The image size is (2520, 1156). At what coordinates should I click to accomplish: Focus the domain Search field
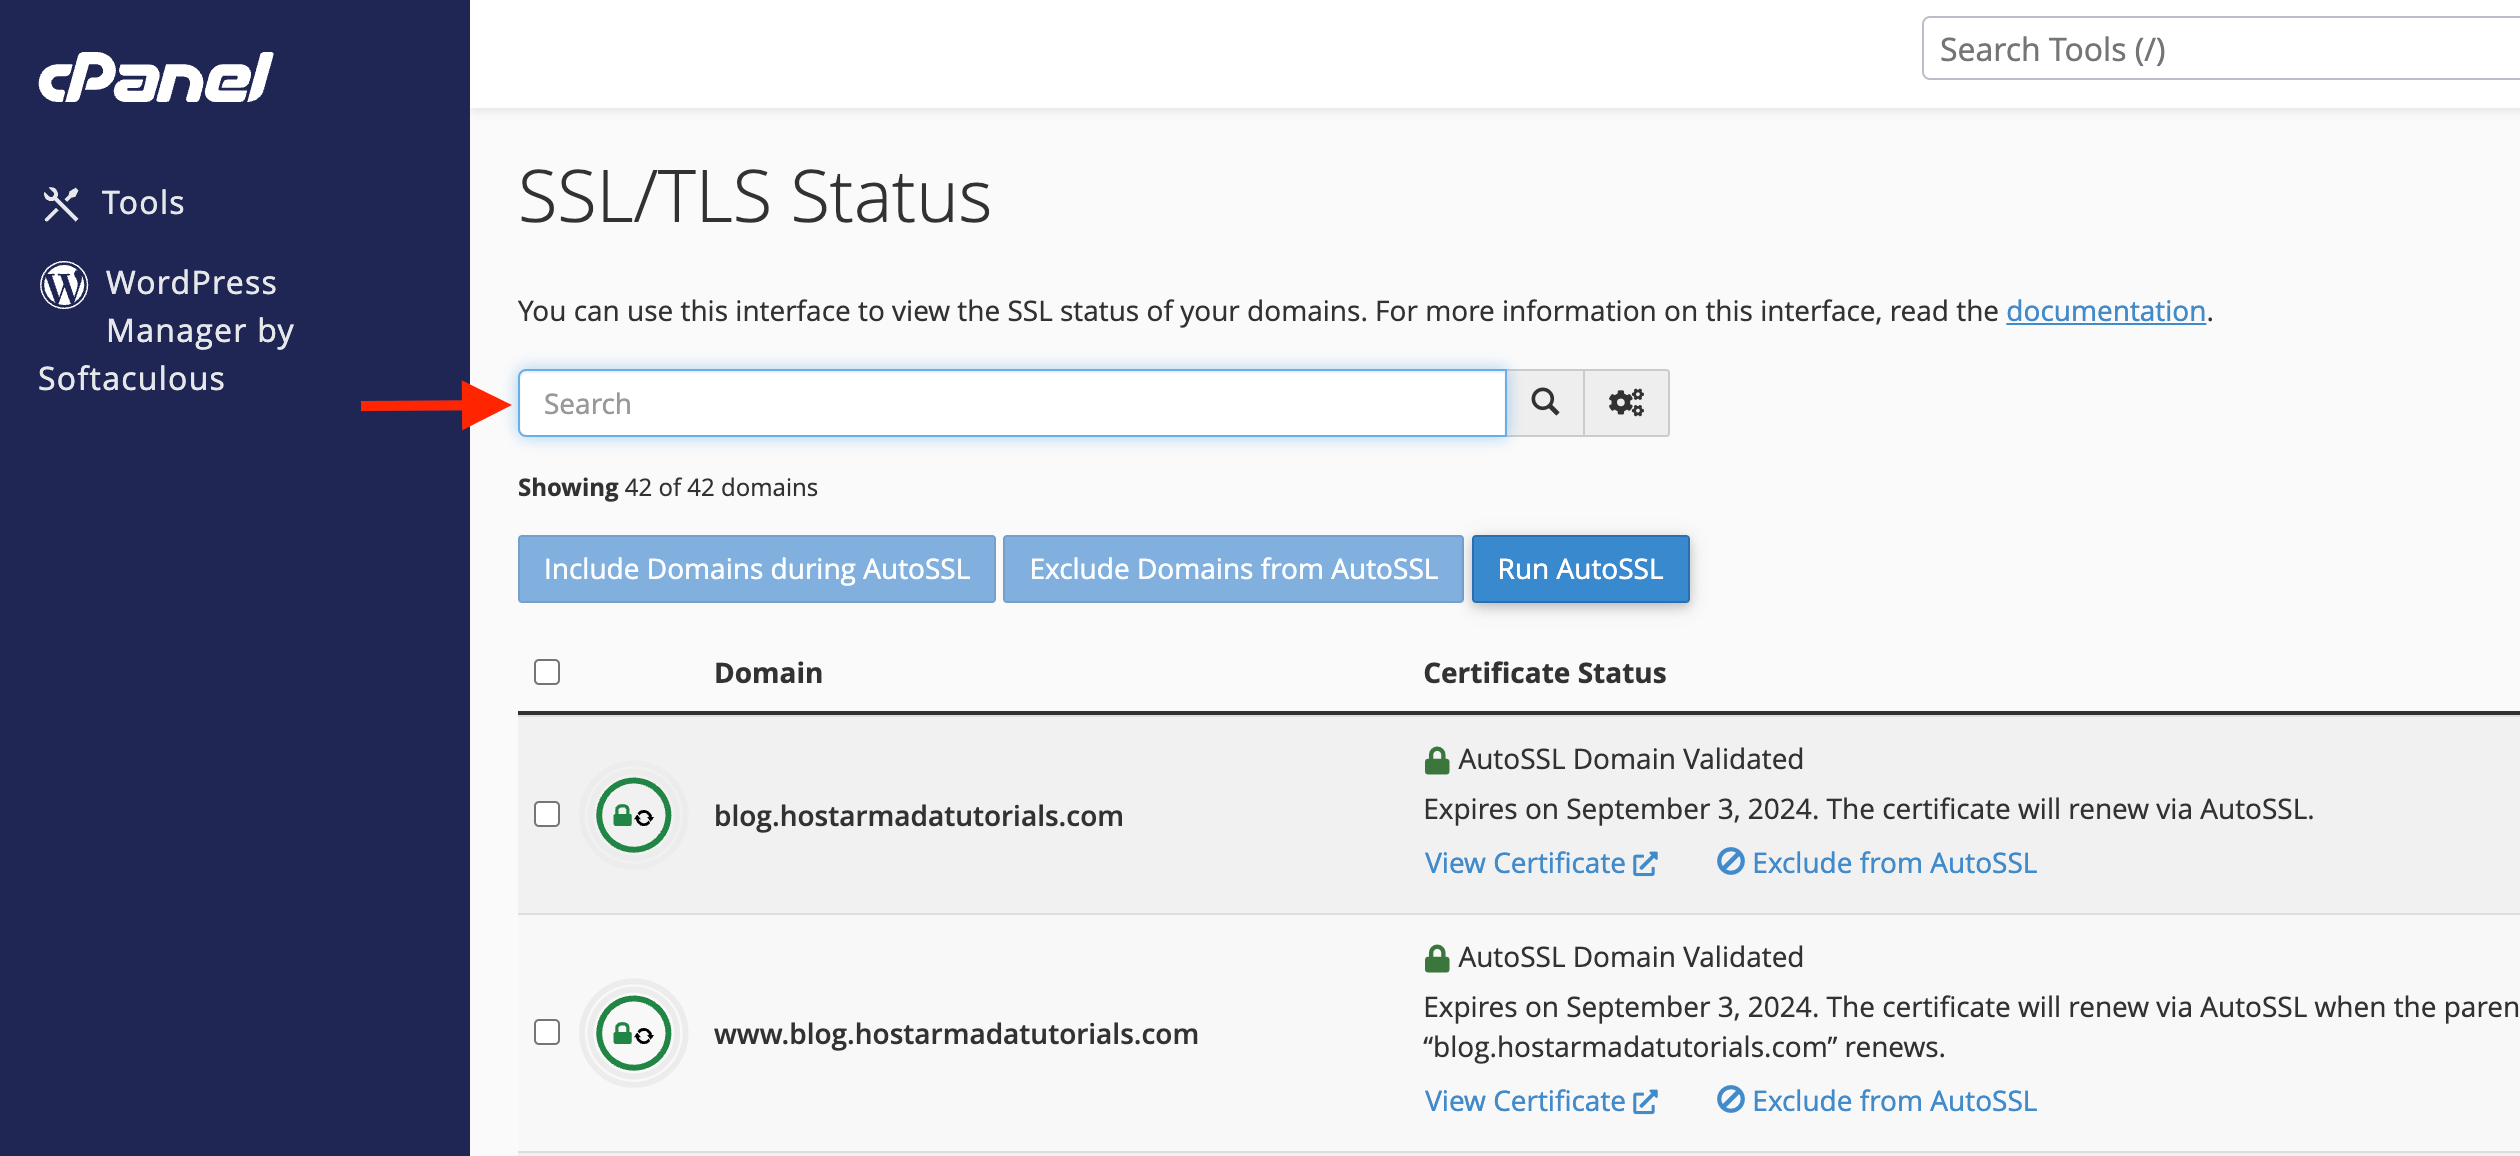(1012, 403)
